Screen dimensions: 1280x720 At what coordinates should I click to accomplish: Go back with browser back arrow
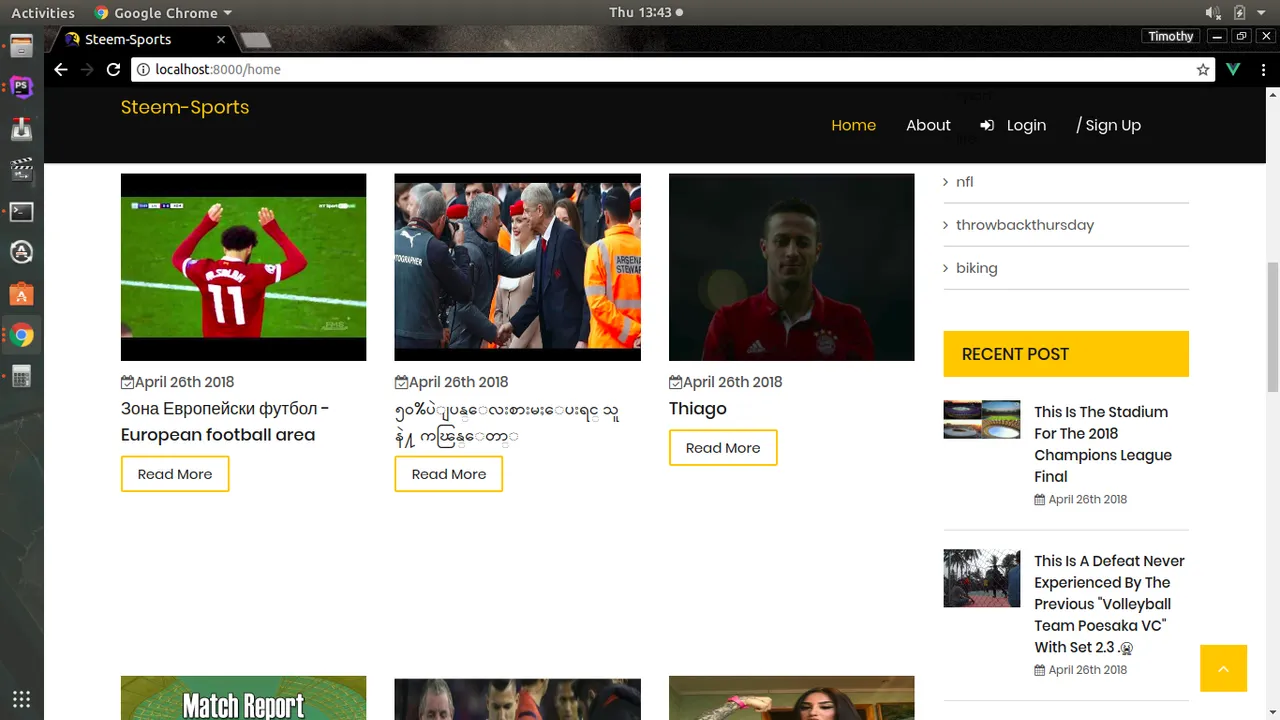(x=61, y=69)
